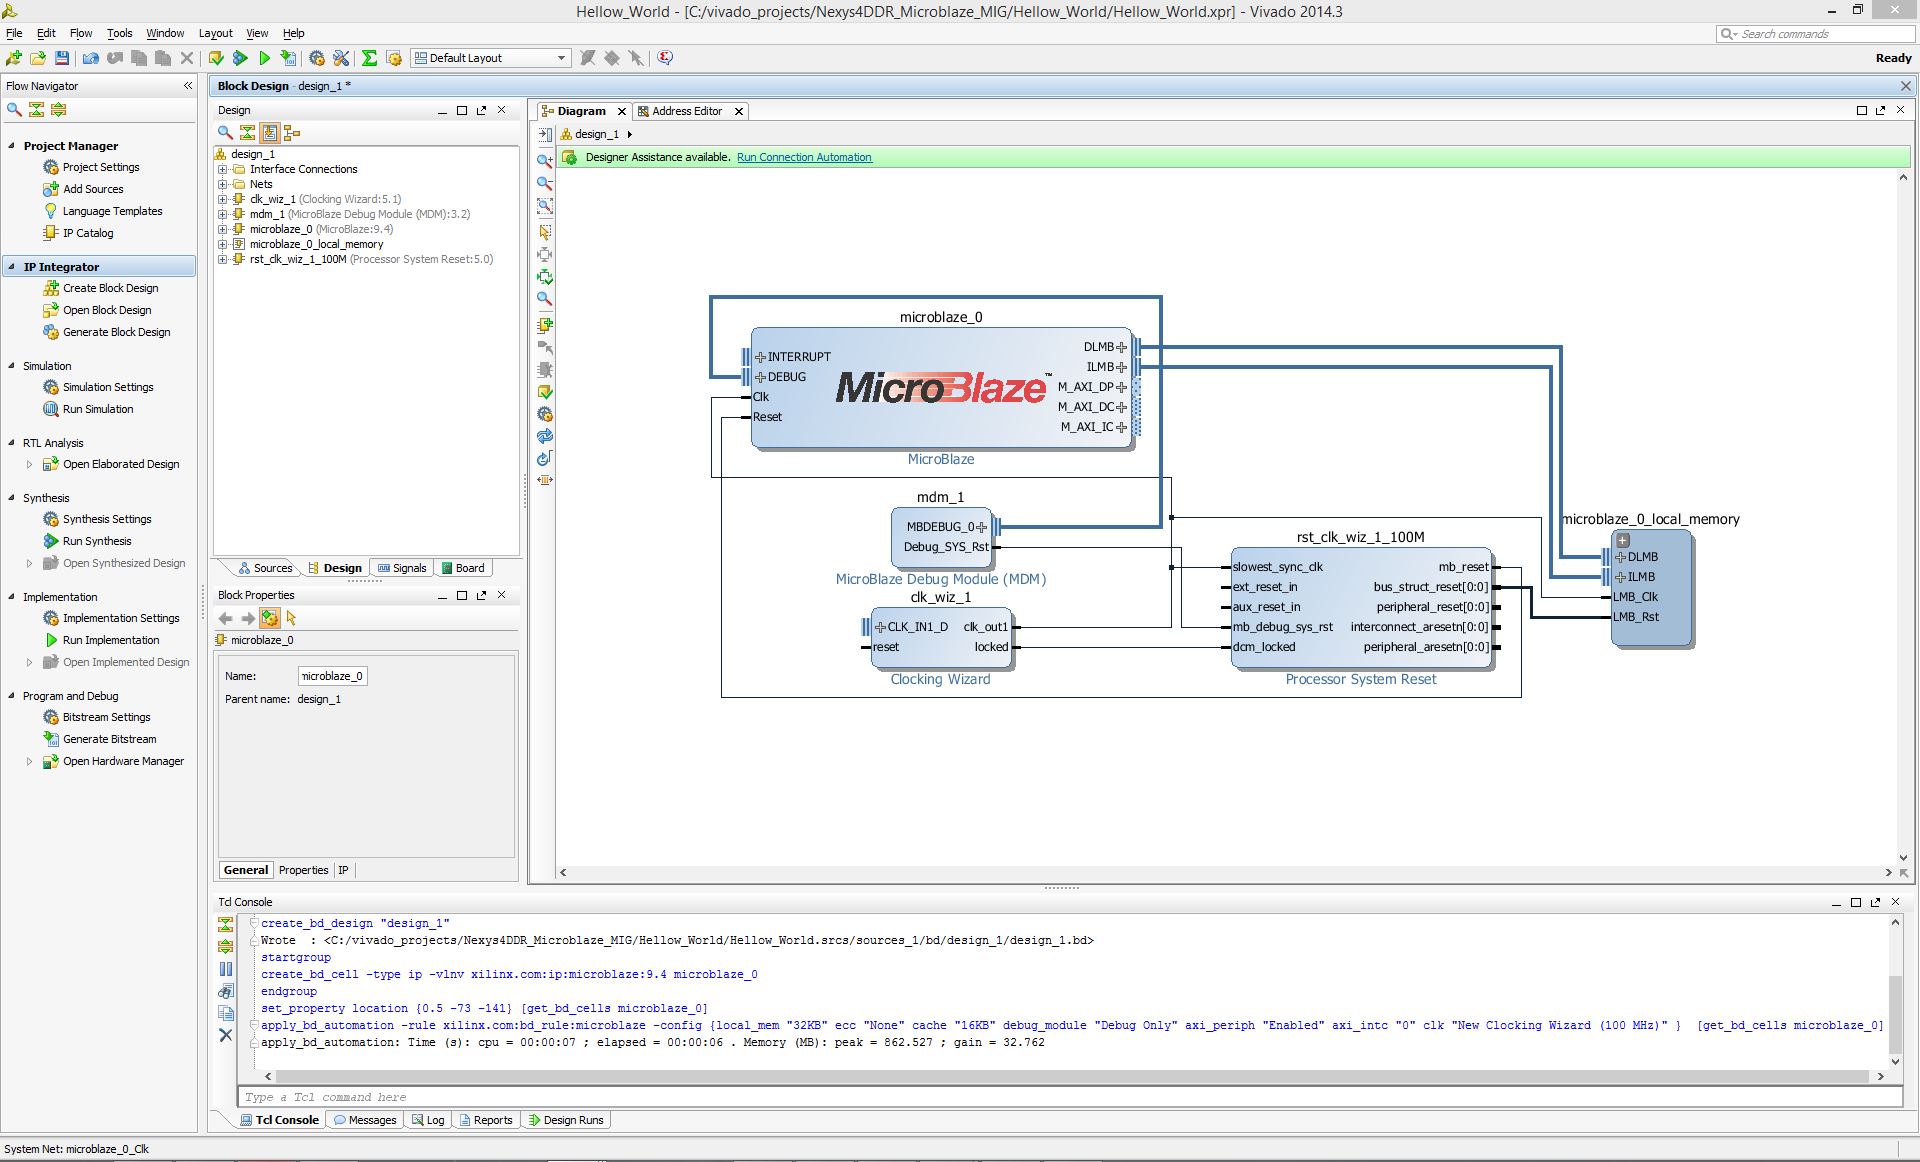The height and width of the screenshot is (1162, 1920).
Task: Click the Save Project floppy disk icon
Action: (x=62, y=58)
